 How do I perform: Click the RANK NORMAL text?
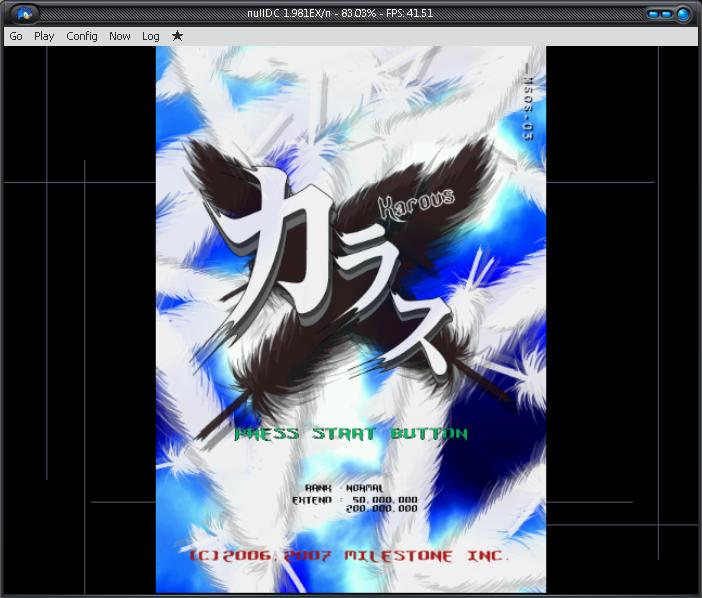click(x=344, y=488)
